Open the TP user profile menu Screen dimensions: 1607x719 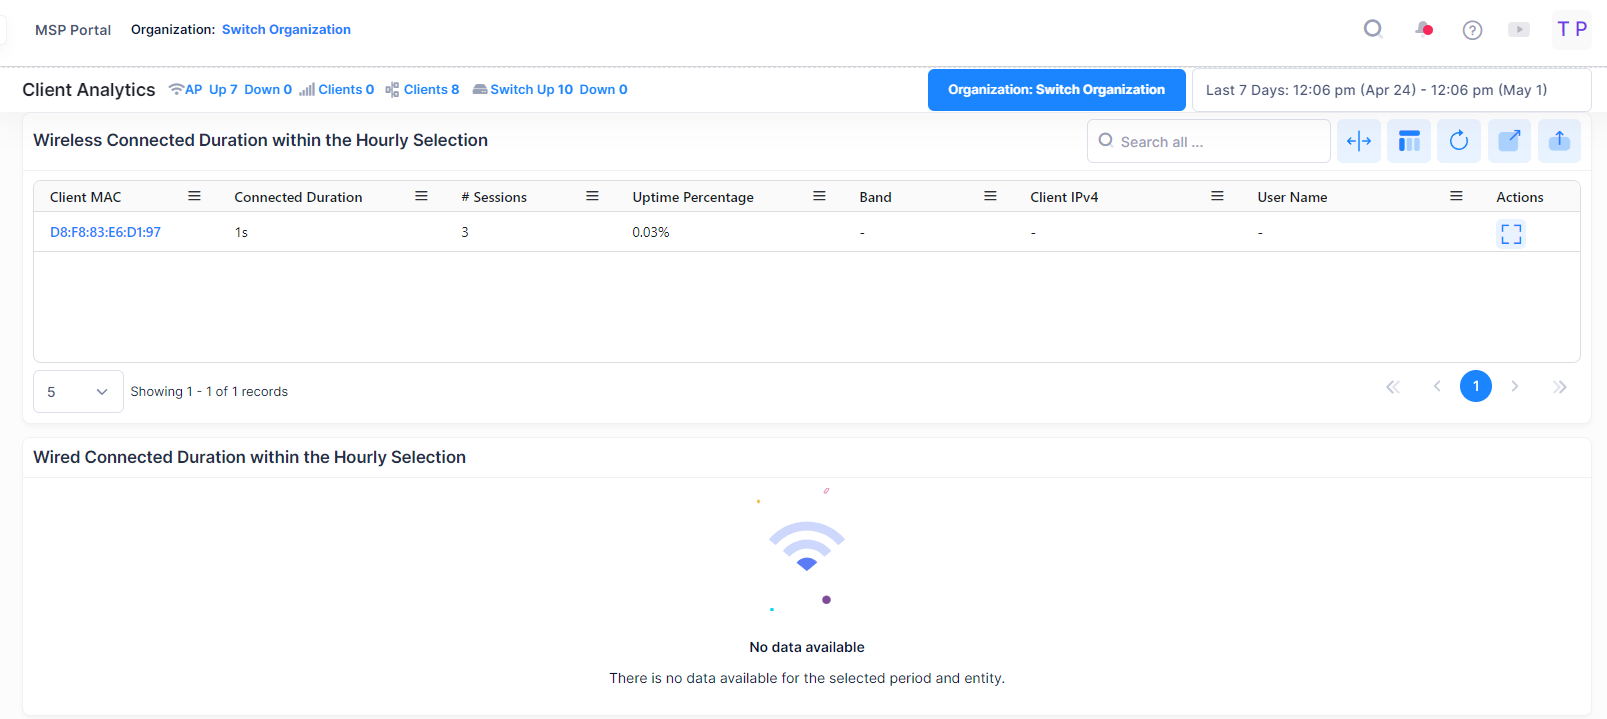pyautogui.click(x=1571, y=30)
